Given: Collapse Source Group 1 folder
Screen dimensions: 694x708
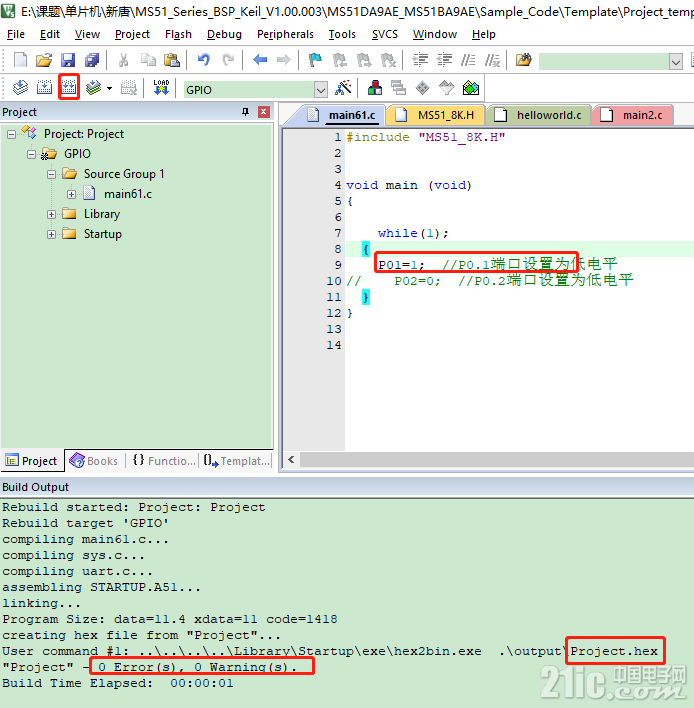Looking at the screenshot, I should pyautogui.click(x=51, y=174).
